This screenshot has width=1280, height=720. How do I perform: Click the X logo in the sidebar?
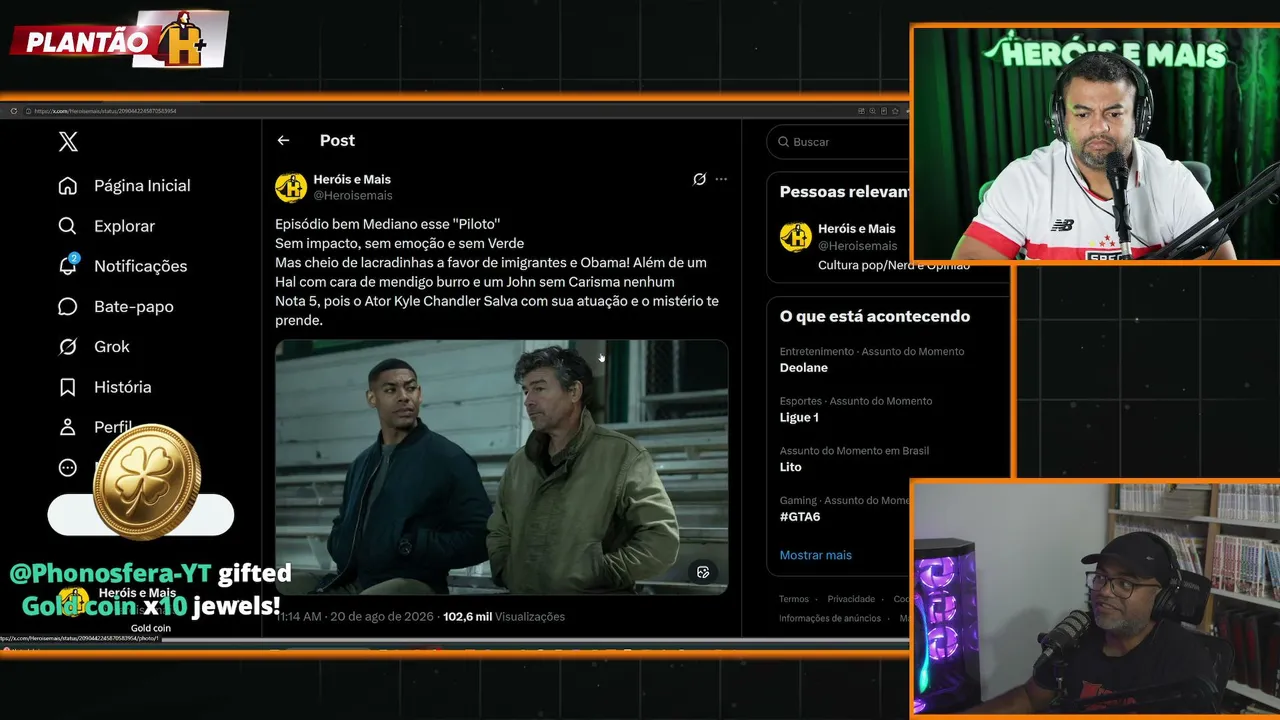tap(68, 142)
